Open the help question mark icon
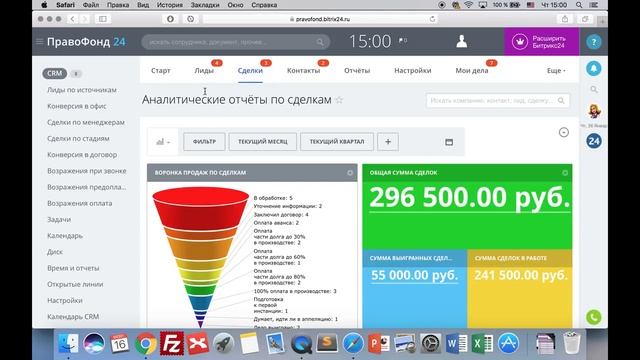 [x=593, y=42]
